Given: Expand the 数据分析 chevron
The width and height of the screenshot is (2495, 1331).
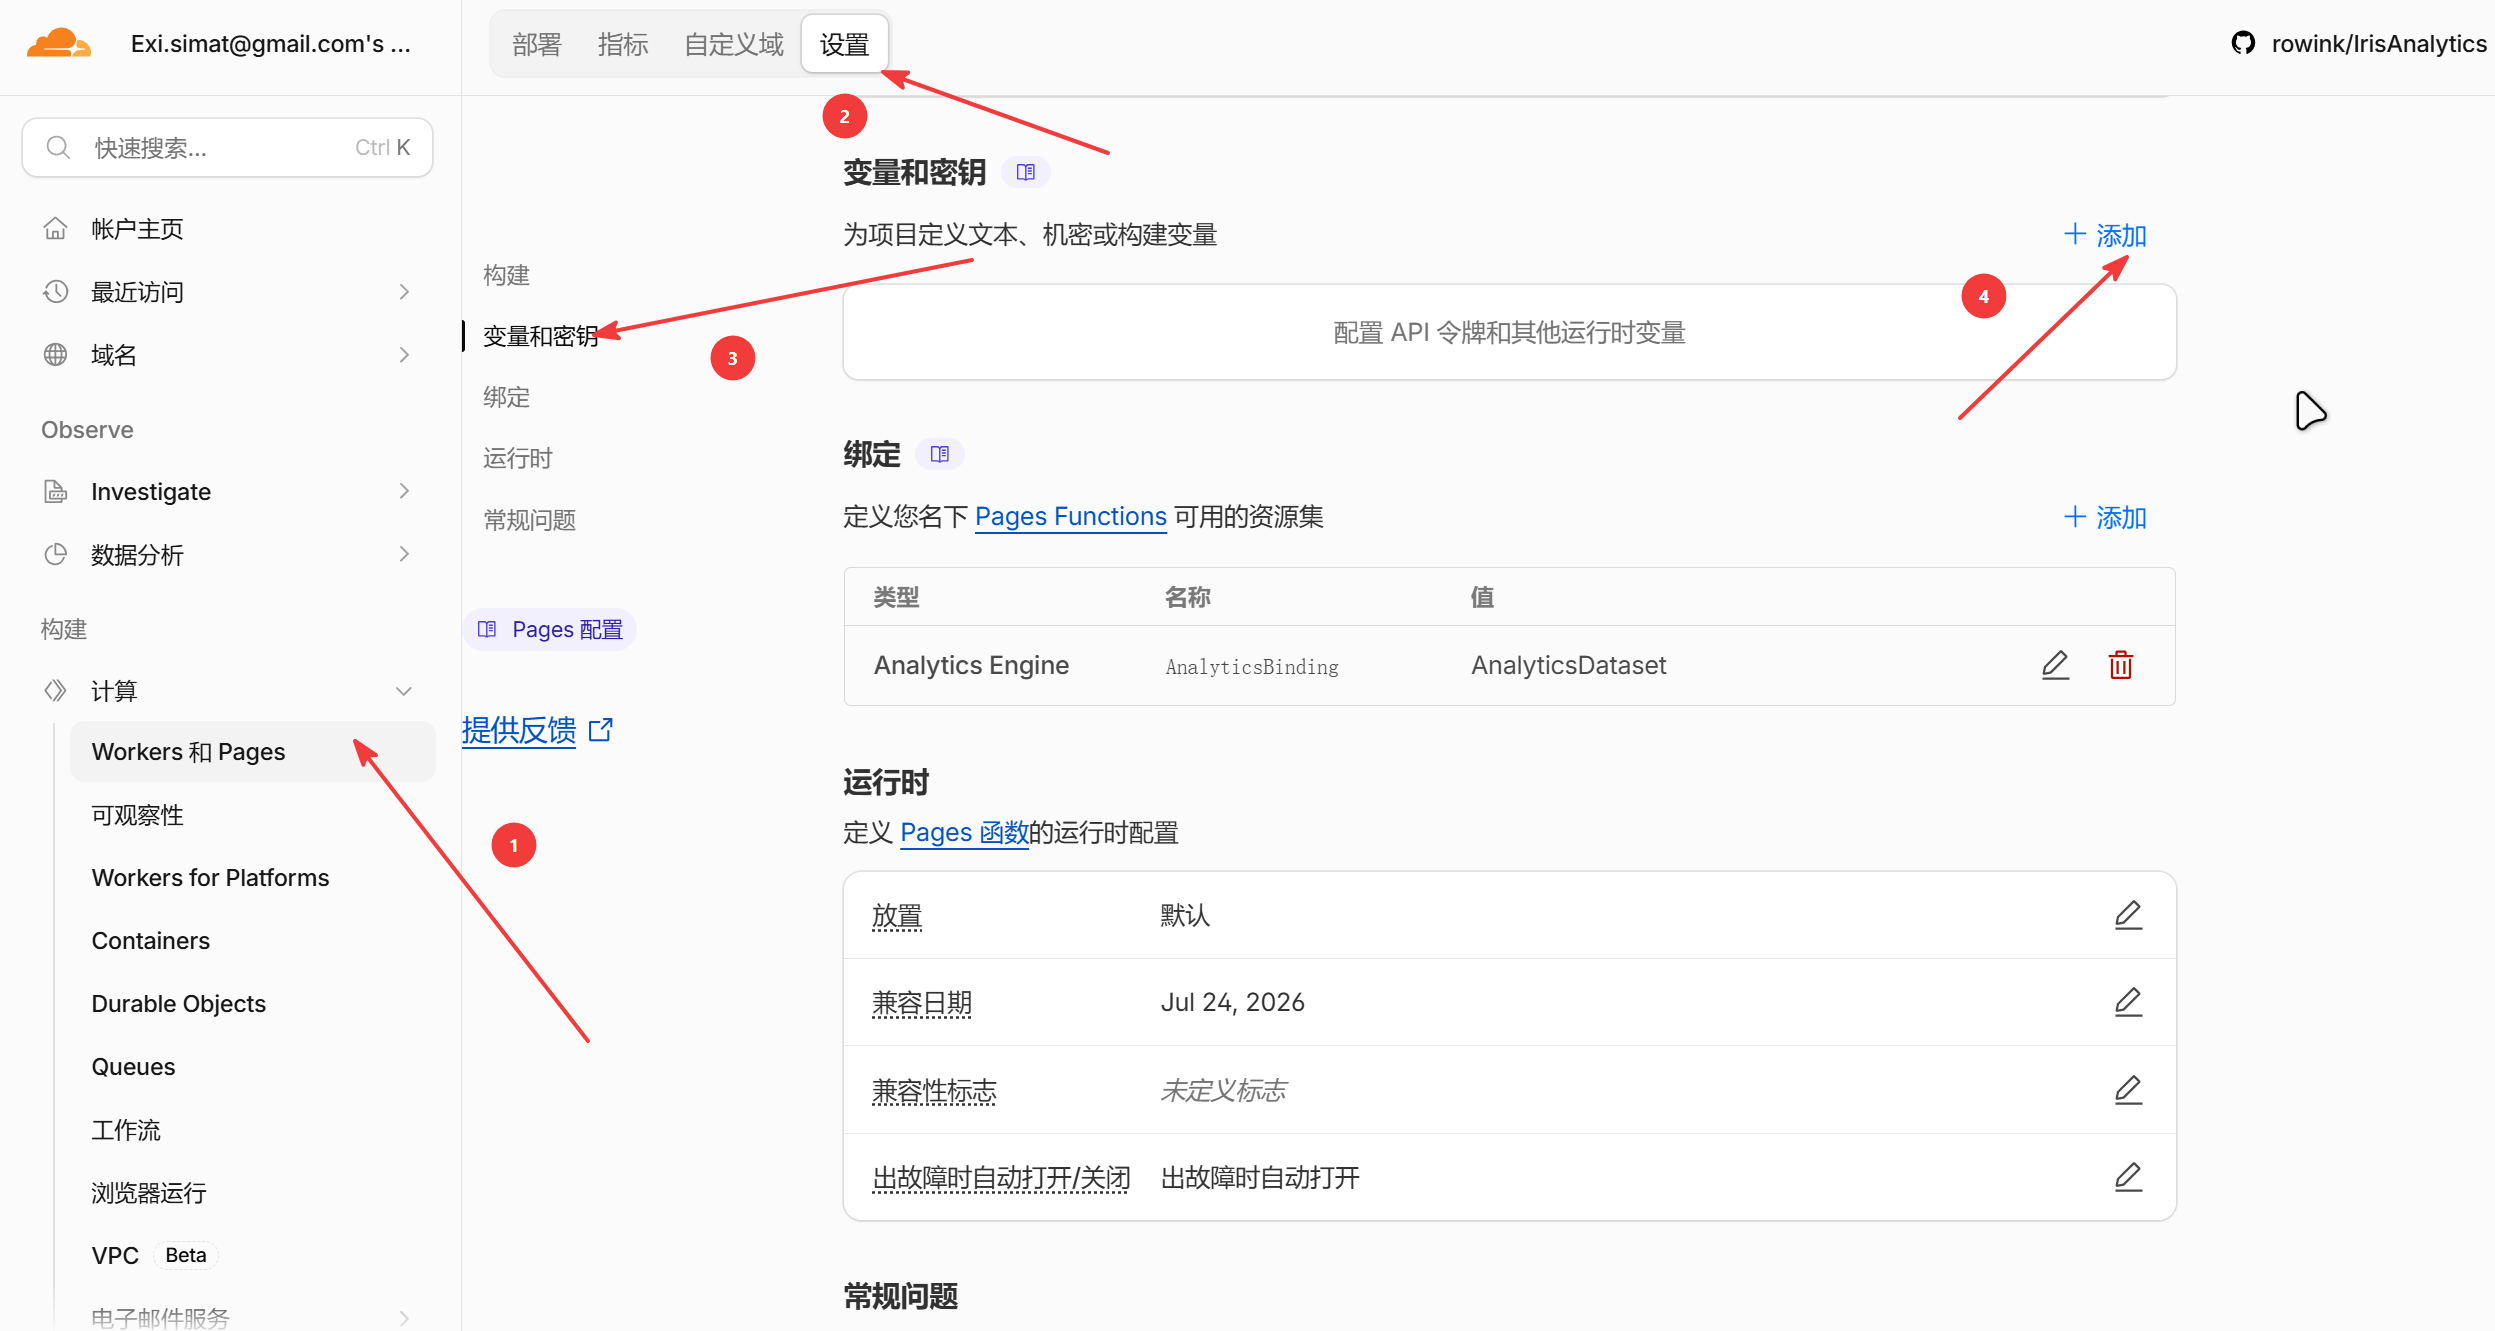Looking at the screenshot, I should (x=404, y=554).
